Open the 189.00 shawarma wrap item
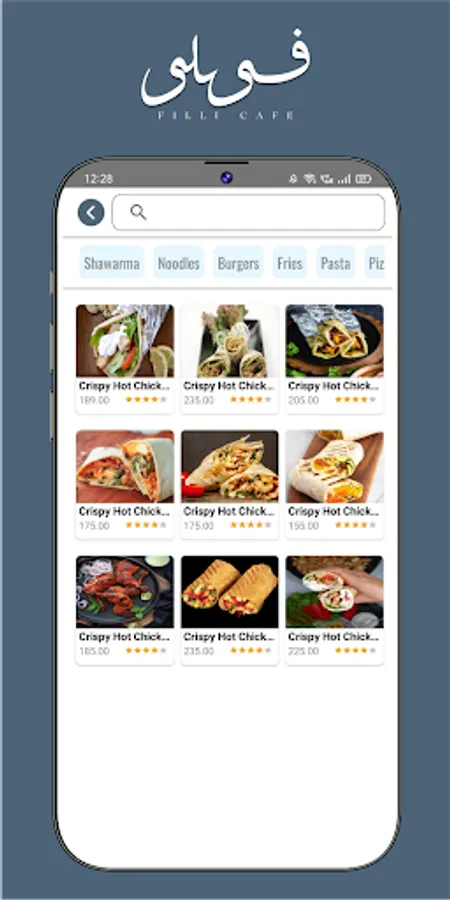The image size is (450, 900). coord(125,359)
